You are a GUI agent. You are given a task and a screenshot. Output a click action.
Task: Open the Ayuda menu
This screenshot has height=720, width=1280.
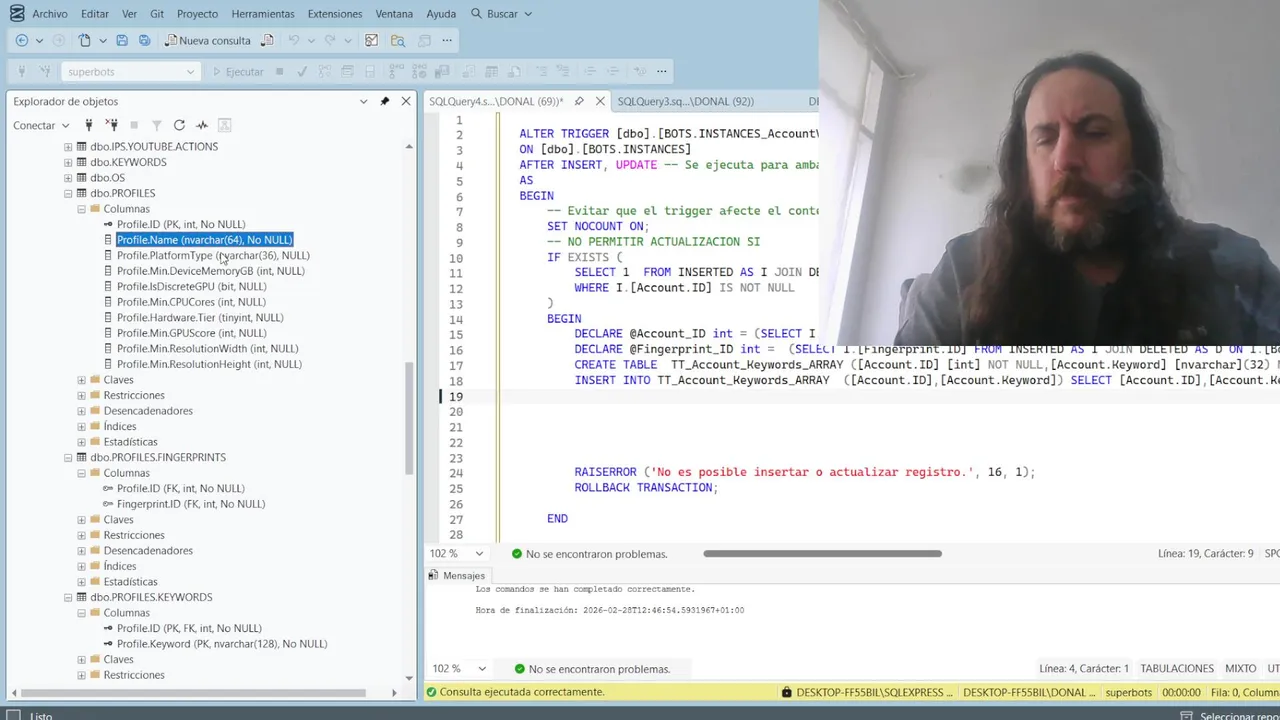tap(441, 14)
